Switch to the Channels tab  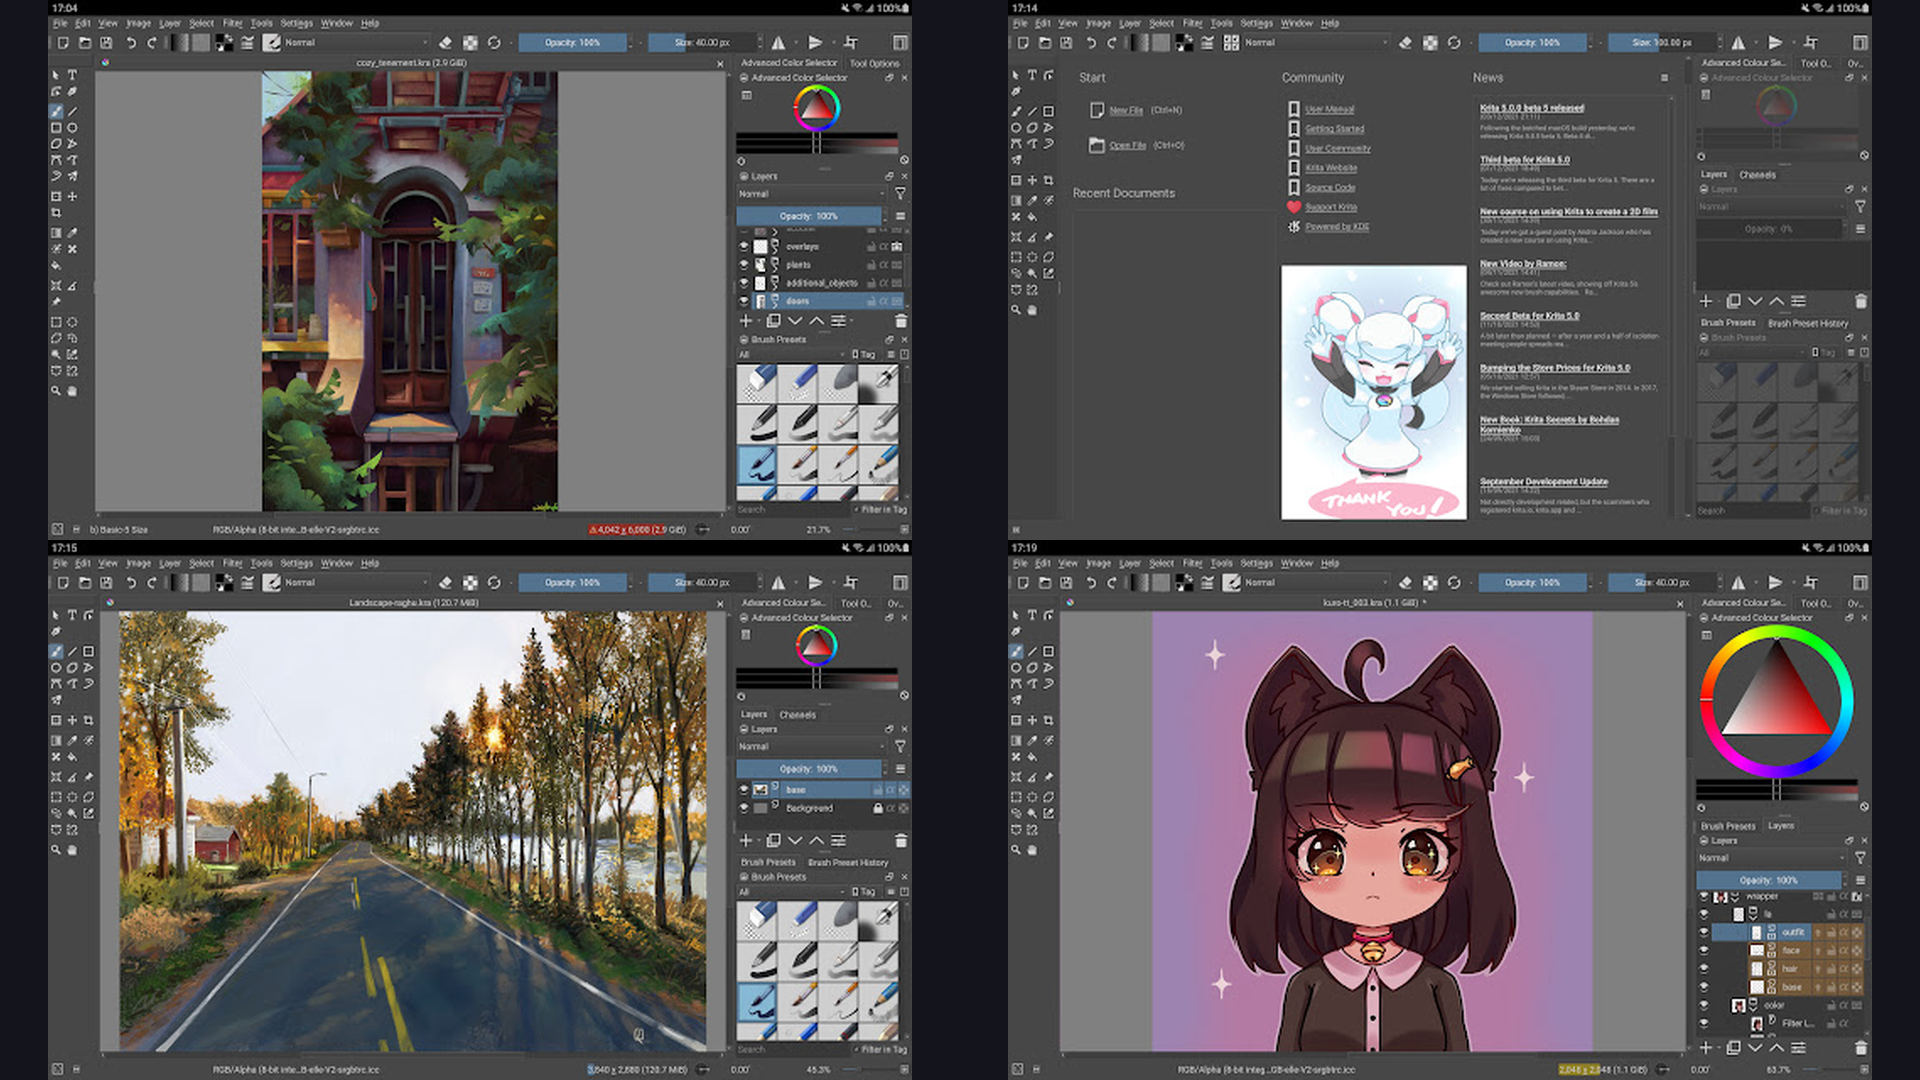[x=800, y=714]
